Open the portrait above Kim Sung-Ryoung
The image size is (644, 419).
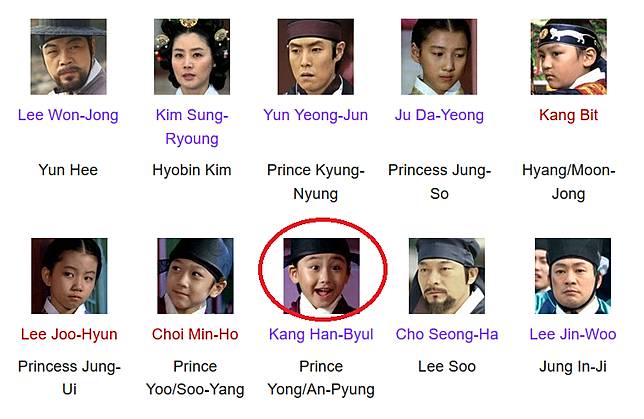[x=192, y=57]
